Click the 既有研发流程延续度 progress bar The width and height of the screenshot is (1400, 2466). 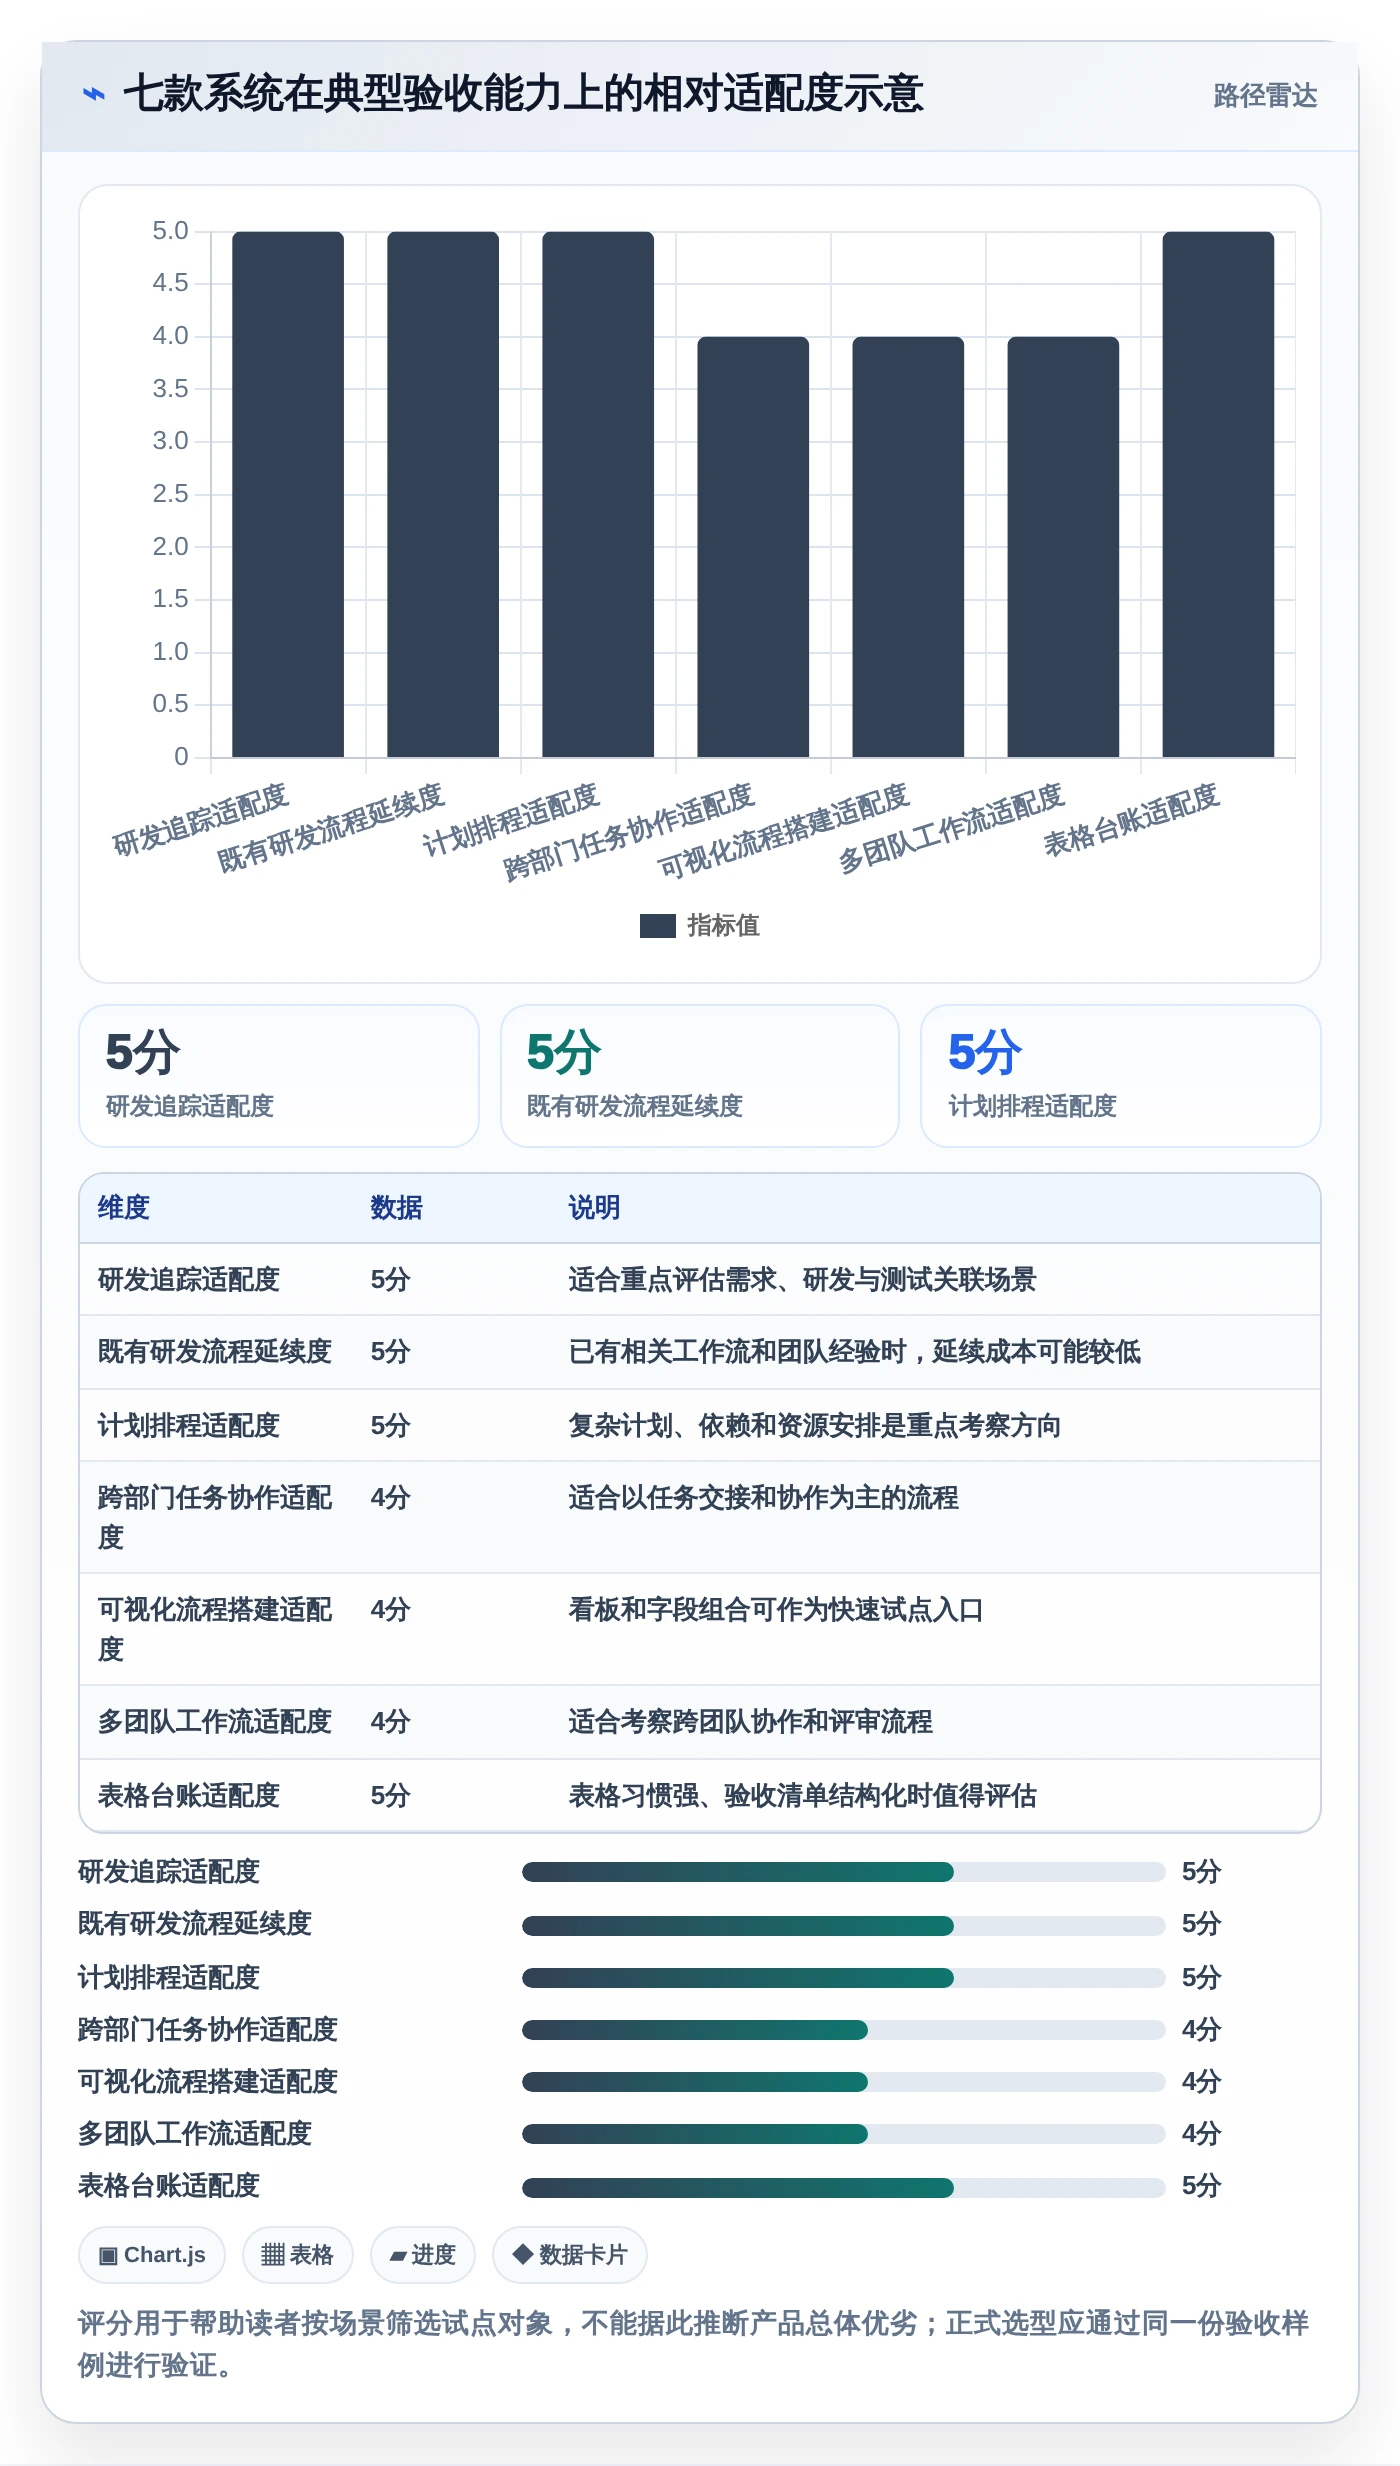[x=844, y=1925]
